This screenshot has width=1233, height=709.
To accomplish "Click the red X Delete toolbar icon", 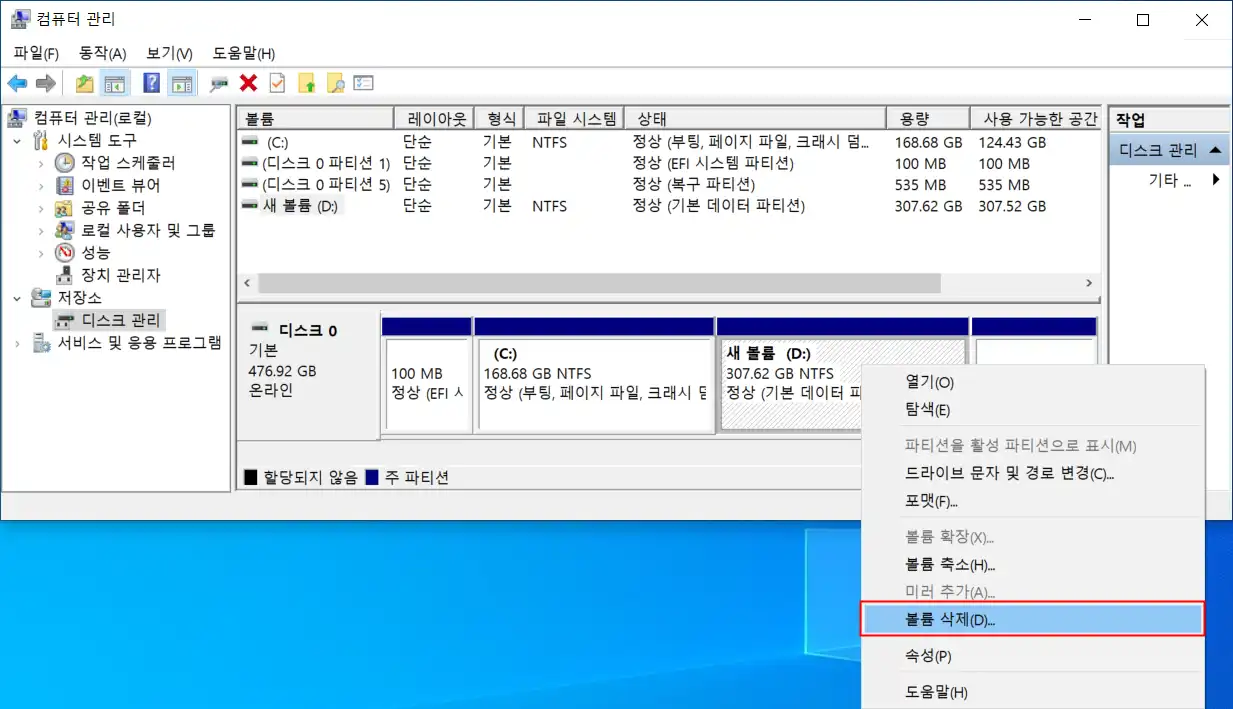I will (249, 84).
